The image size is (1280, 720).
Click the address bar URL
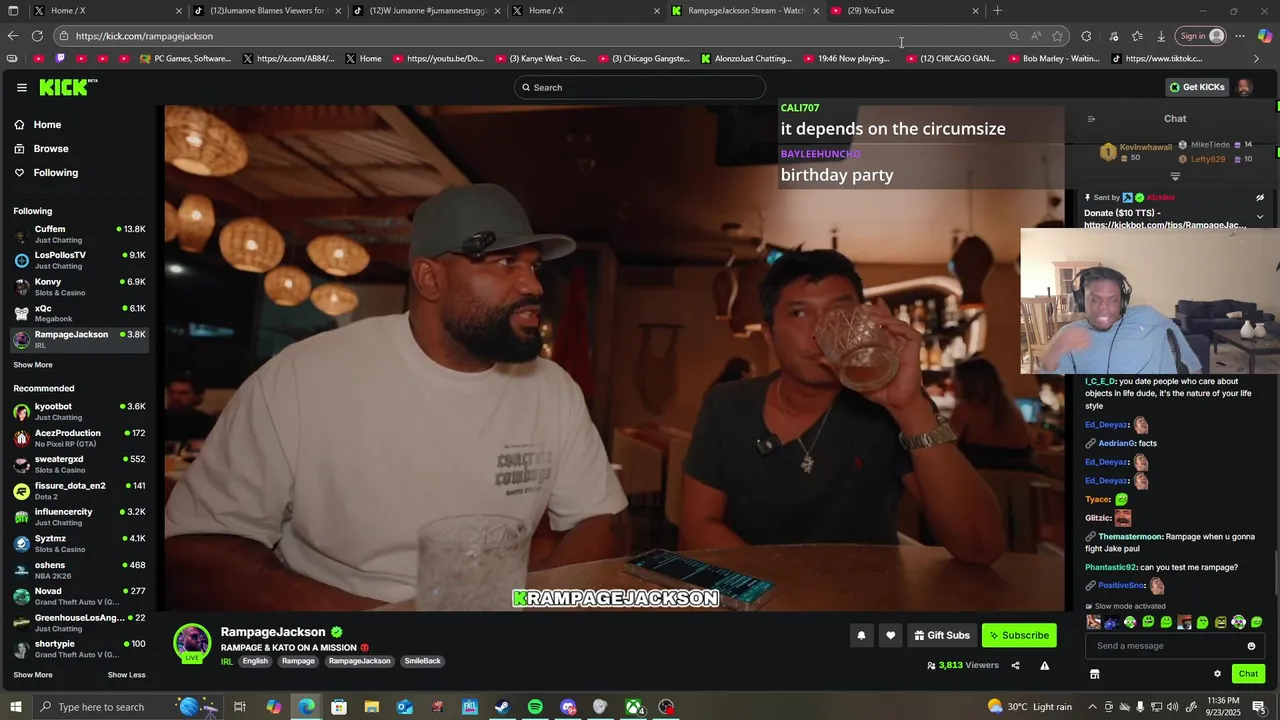coord(144,36)
